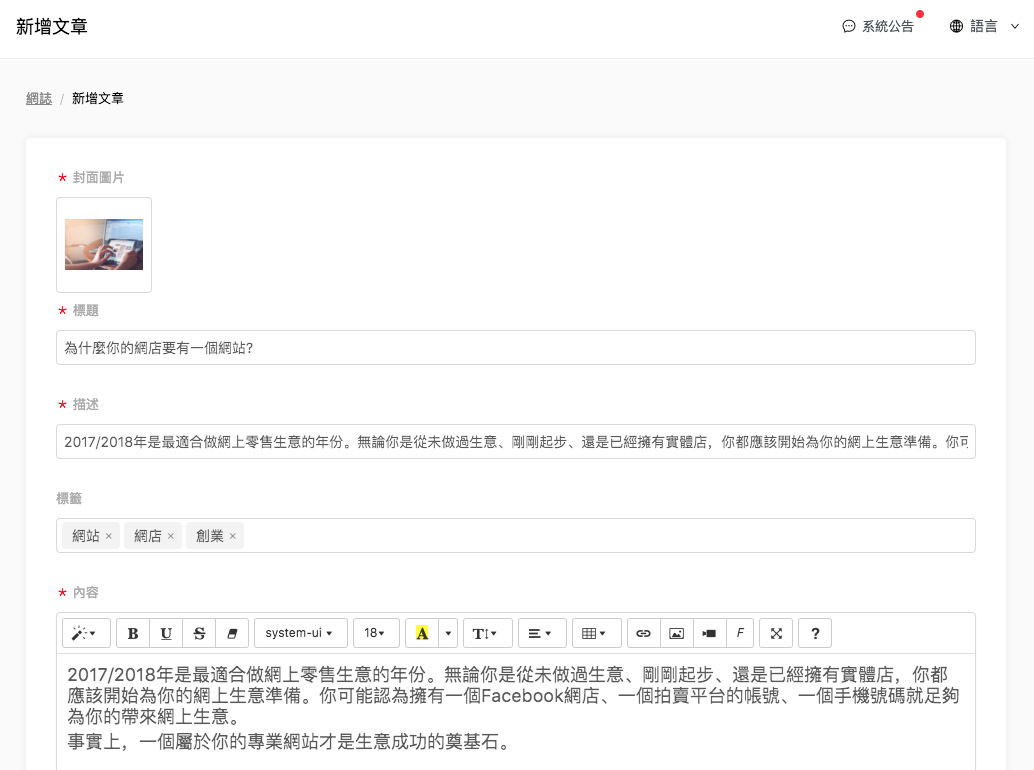This screenshot has height=770, width=1034.
Task: Click the 新增文章 breadcrumb text
Action: [x=98, y=98]
